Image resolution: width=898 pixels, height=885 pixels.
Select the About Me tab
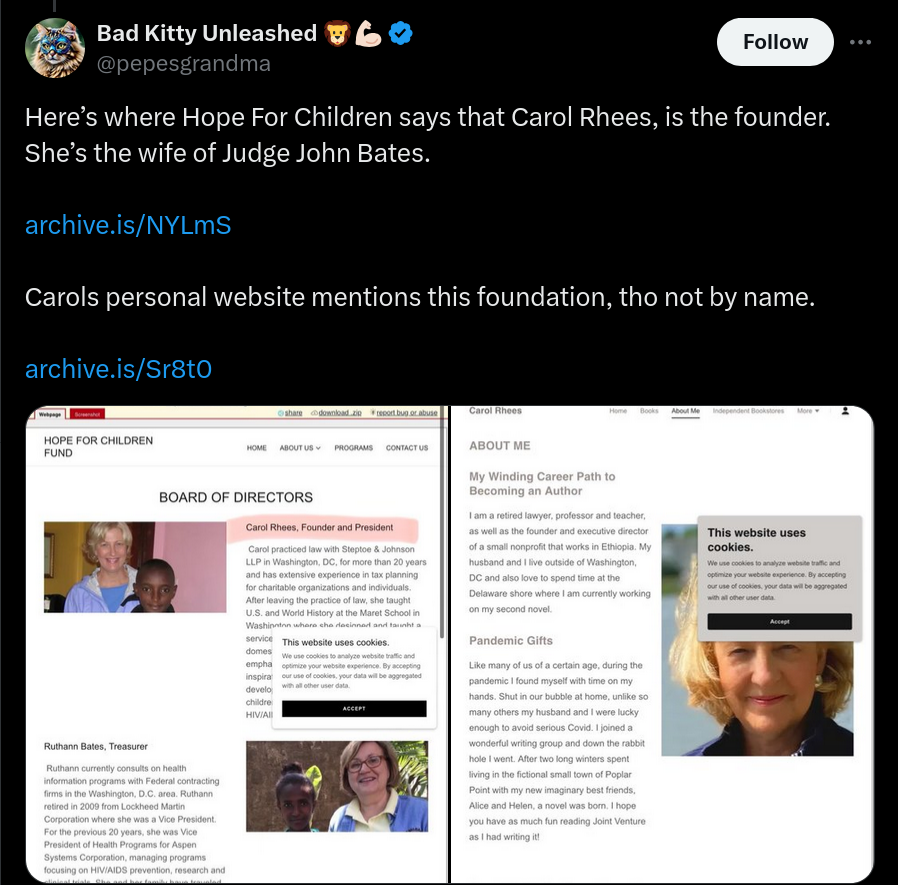click(686, 411)
